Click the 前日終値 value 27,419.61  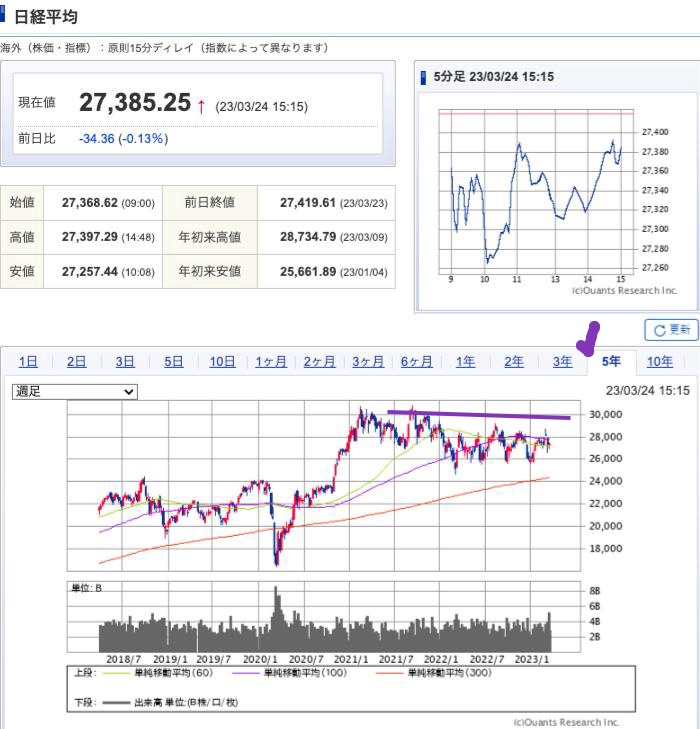coord(308,203)
